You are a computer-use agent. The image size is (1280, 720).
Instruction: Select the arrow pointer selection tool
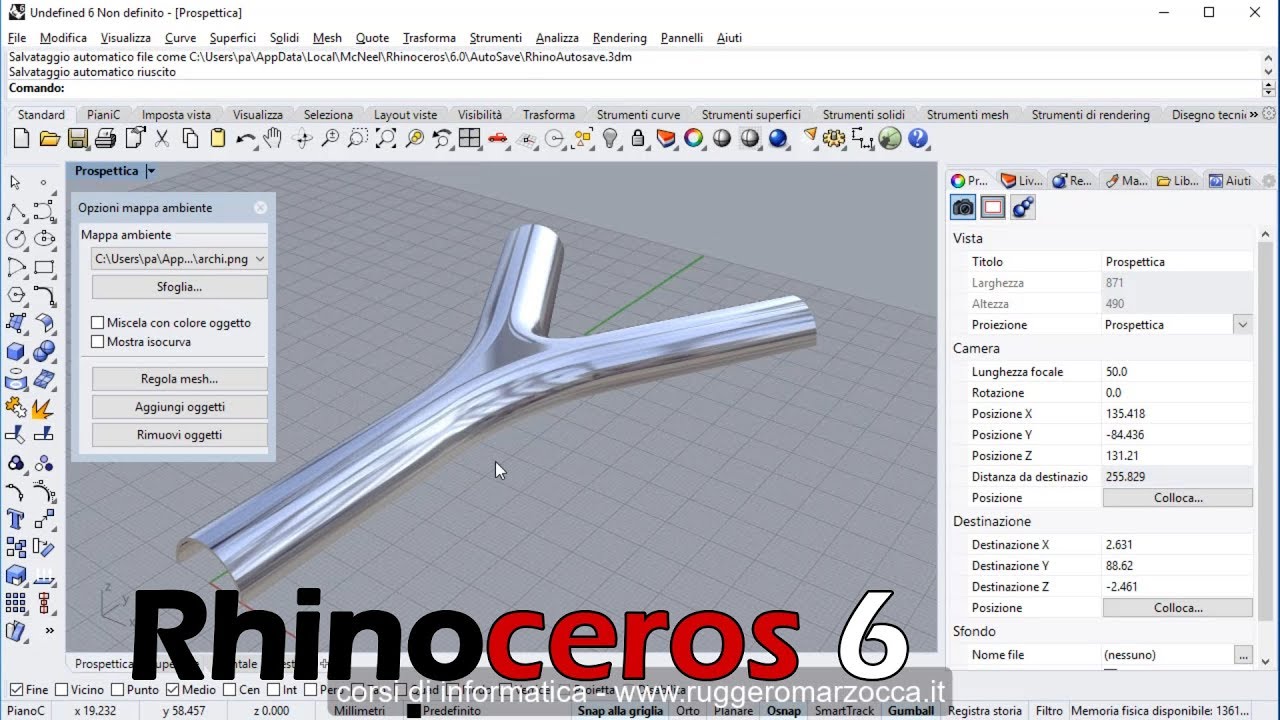(x=16, y=183)
